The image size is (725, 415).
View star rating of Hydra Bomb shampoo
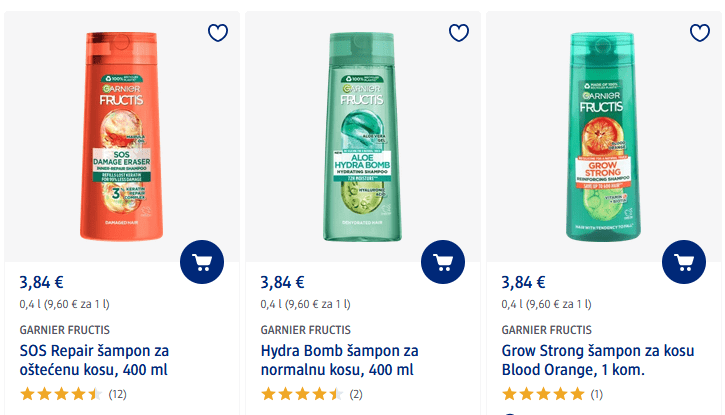(x=302, y=394)
